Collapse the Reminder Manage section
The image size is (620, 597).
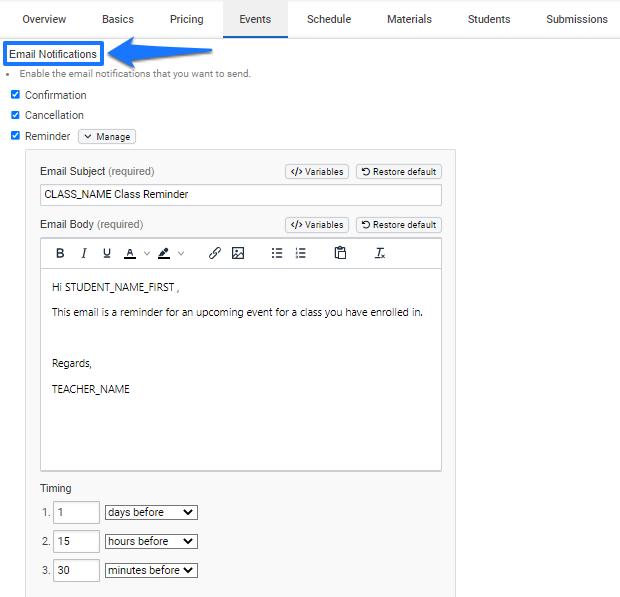pos(107,137)
